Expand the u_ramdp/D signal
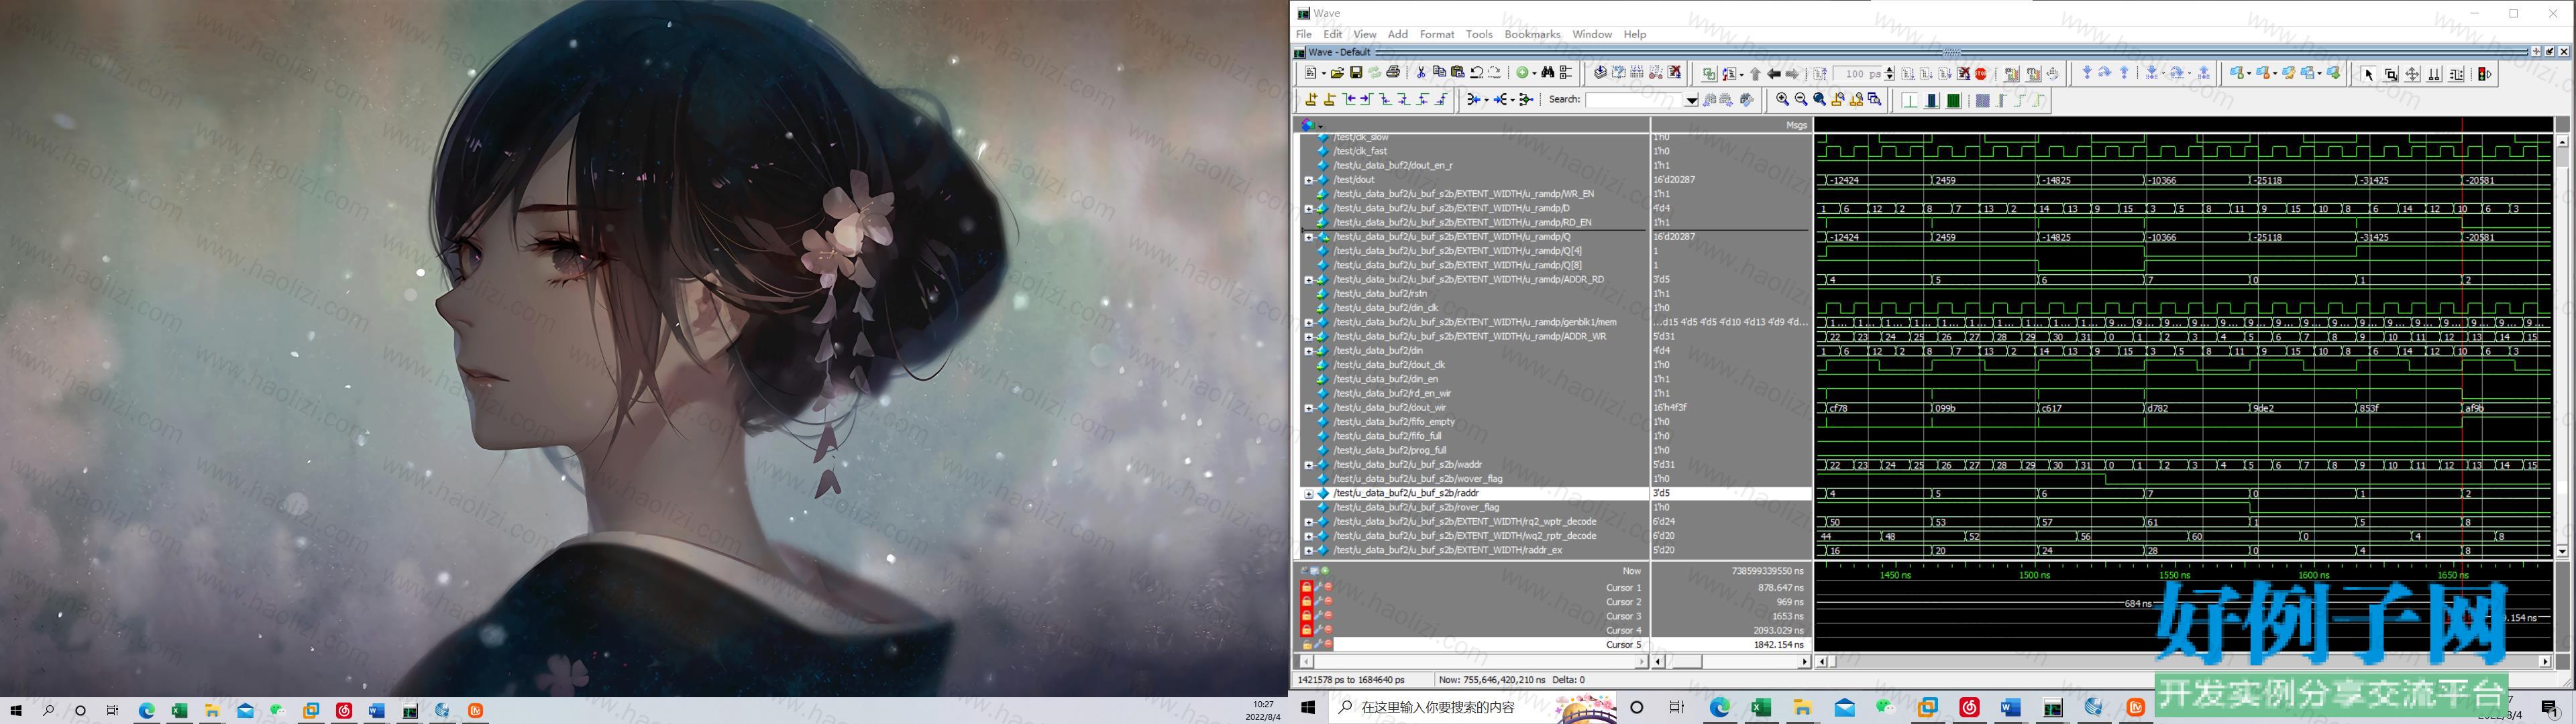Viewport: 2576px width, 724px height. point(1308,209)
